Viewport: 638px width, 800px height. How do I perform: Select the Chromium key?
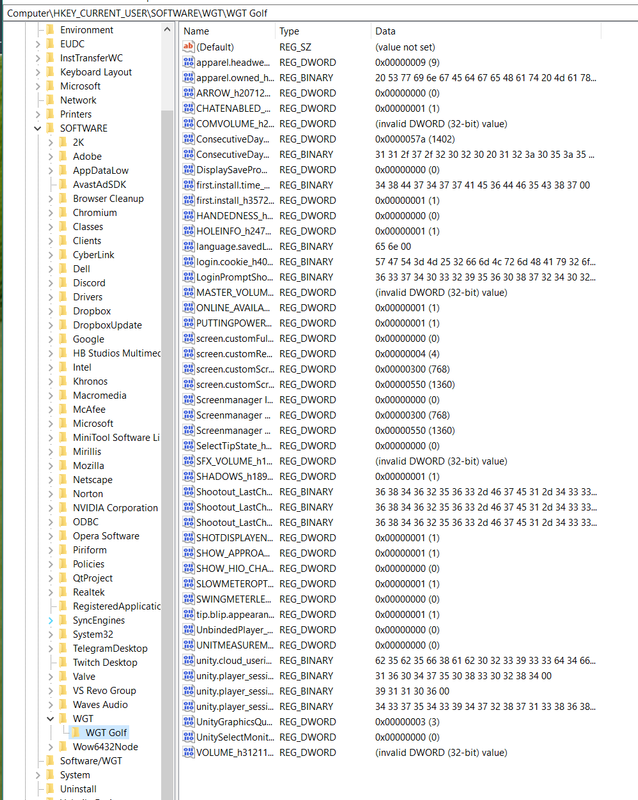click(94, 212)
